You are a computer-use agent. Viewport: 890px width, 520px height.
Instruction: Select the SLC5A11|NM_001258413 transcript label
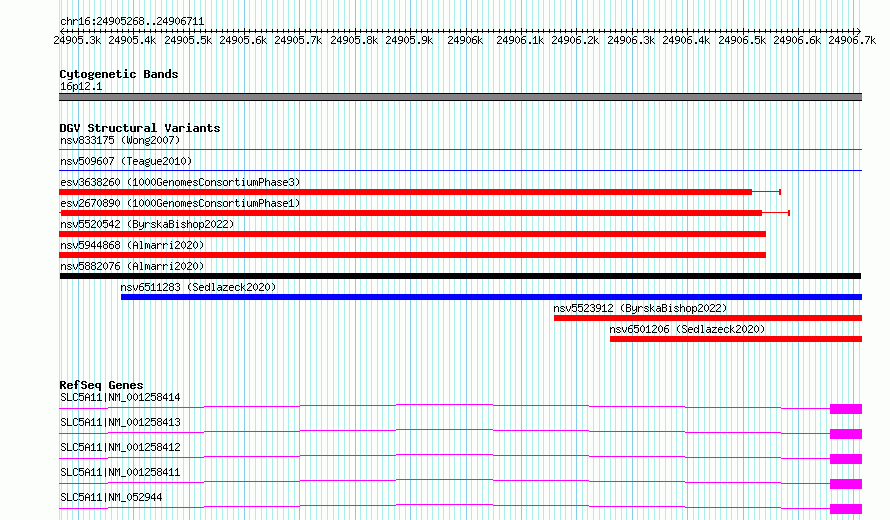(x=120, y=422)
